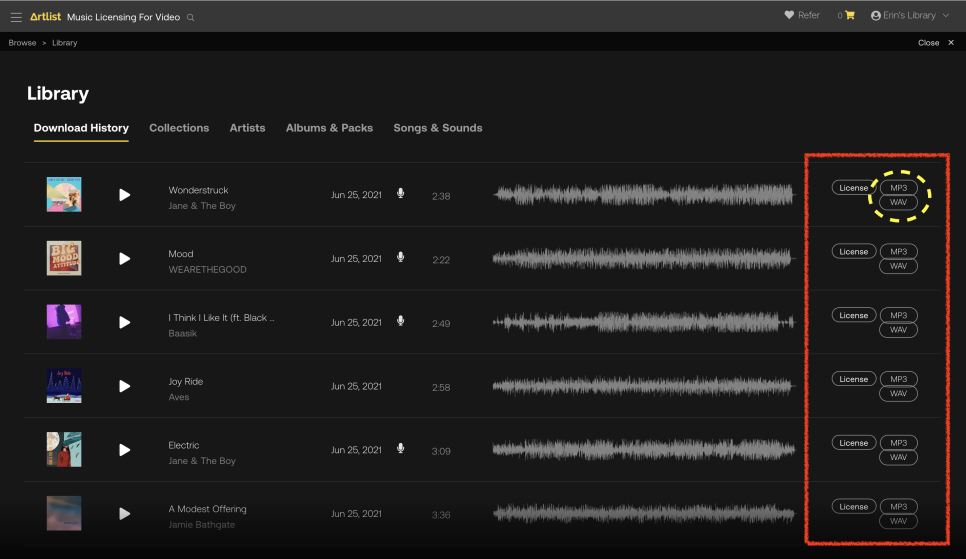This screenshot has height=559, width=966.
Task: Download A Modest Offering license
Action: (853, 507)
